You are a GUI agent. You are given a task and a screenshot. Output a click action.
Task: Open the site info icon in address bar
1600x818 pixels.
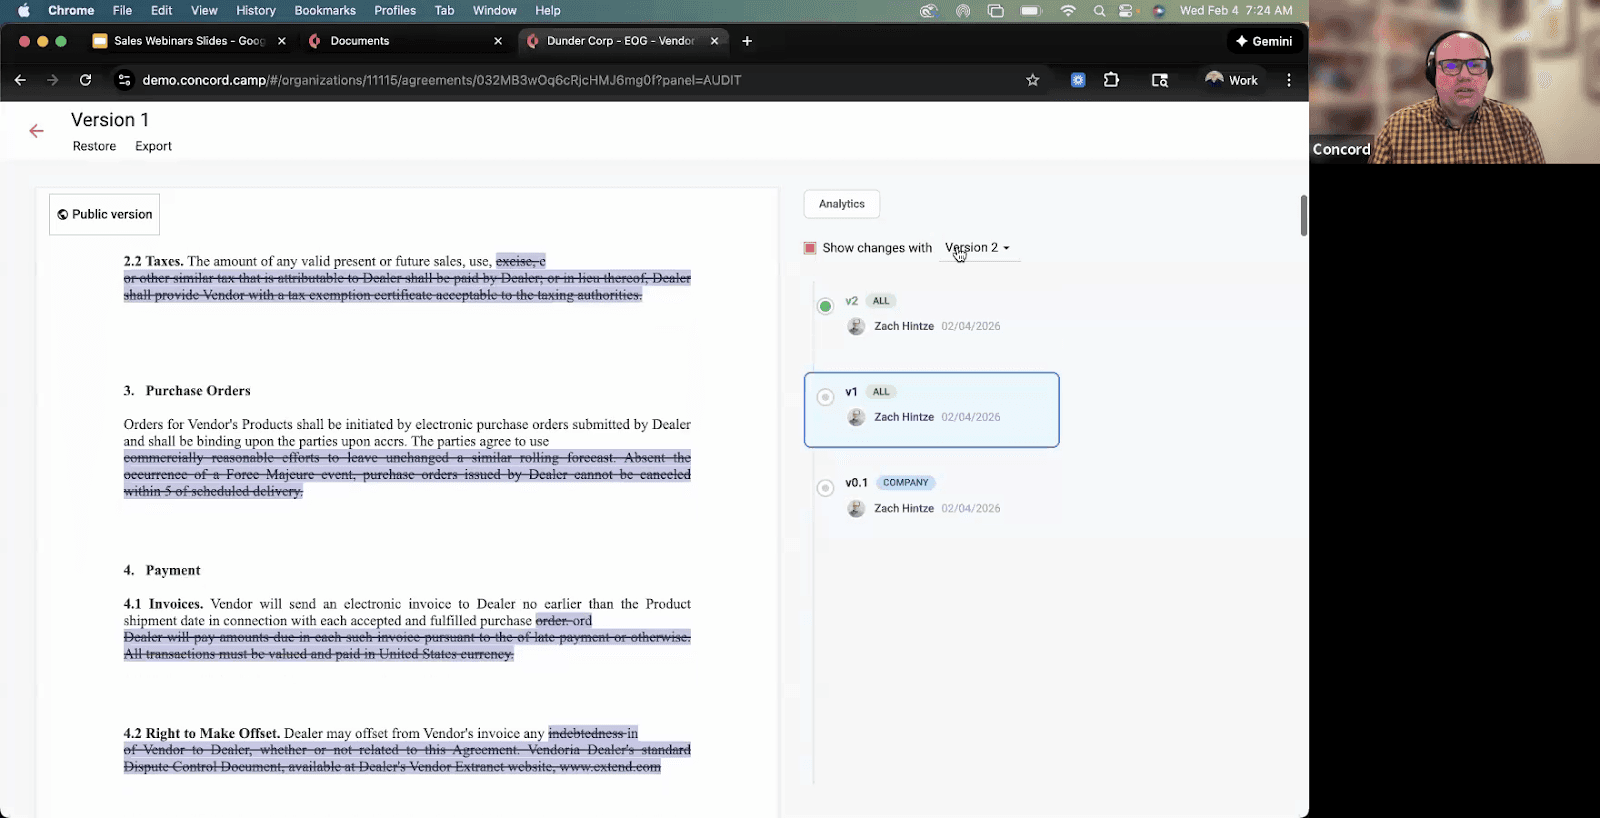point(124,80)
